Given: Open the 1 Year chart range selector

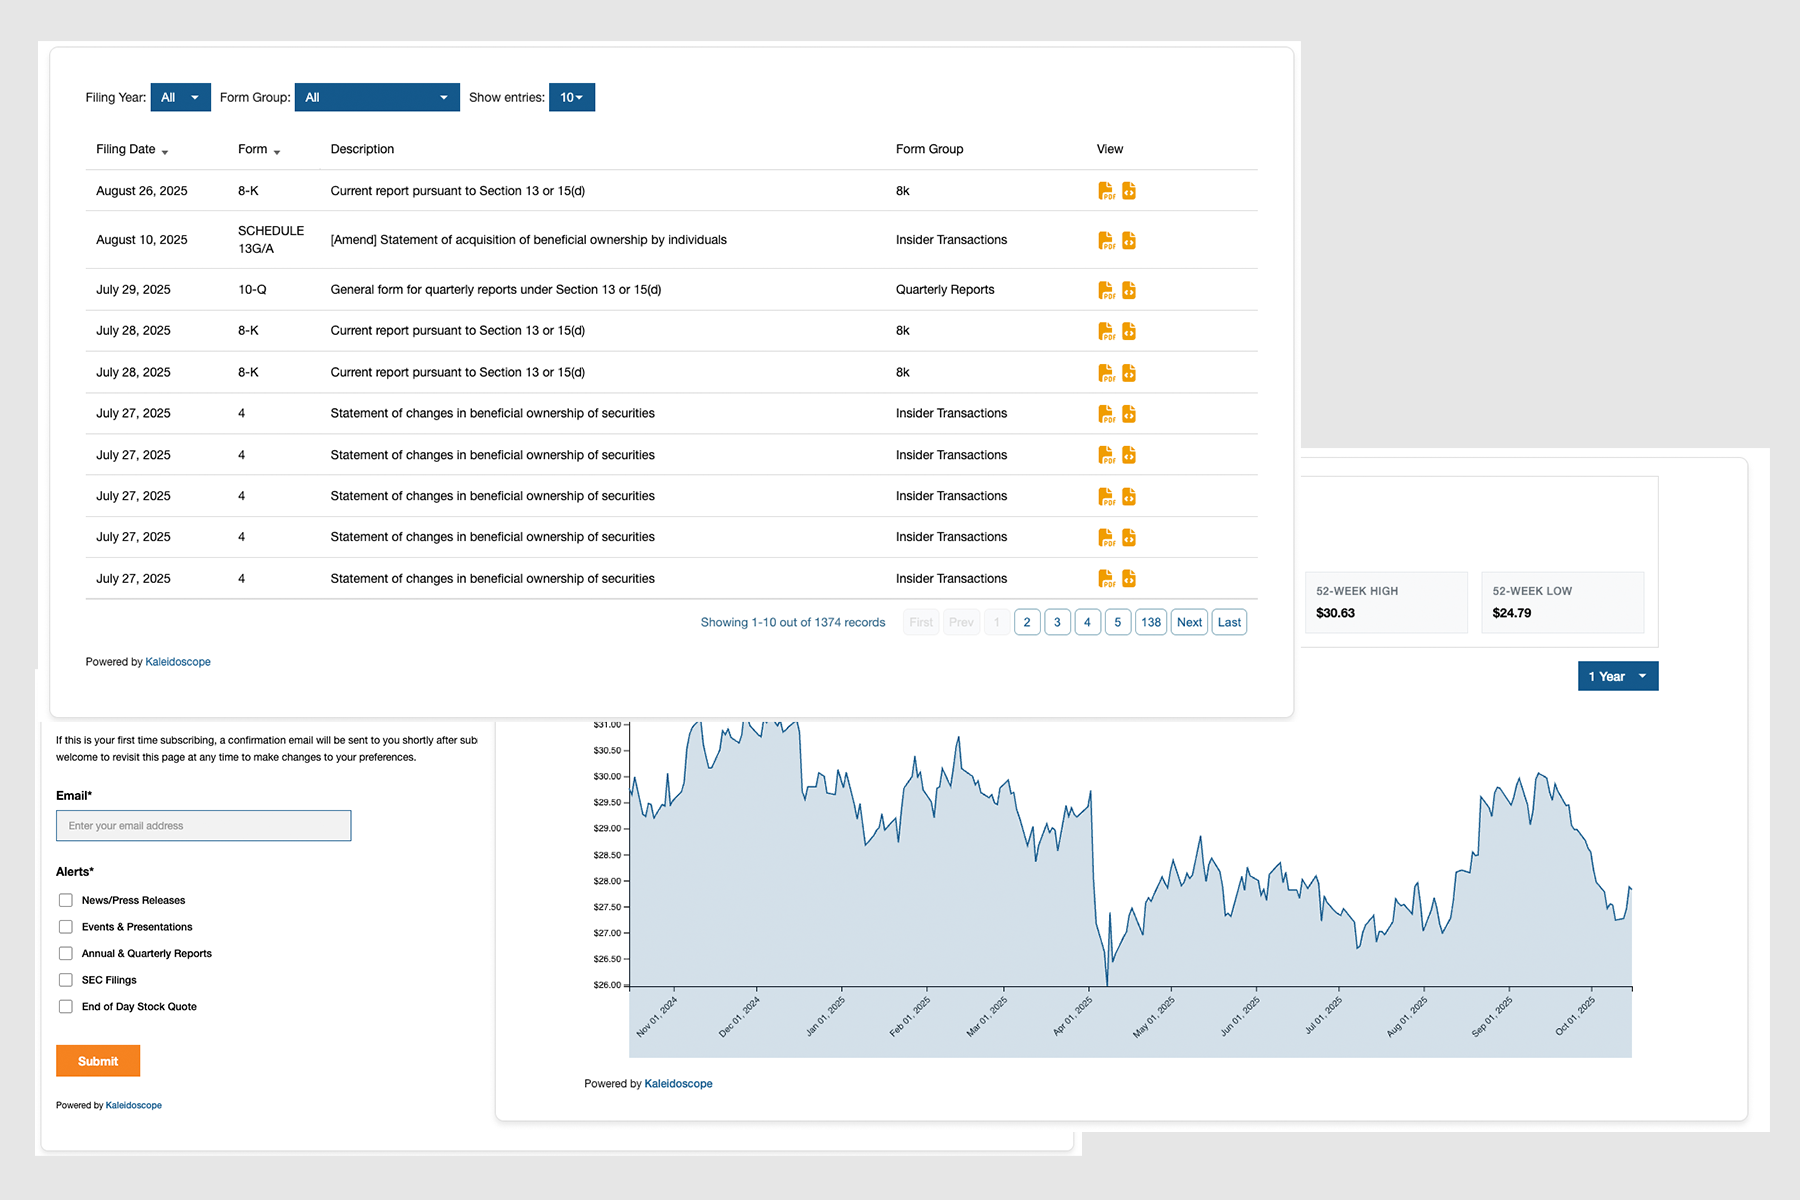Looking at the screenshot, I should [x=1617, y=676].
